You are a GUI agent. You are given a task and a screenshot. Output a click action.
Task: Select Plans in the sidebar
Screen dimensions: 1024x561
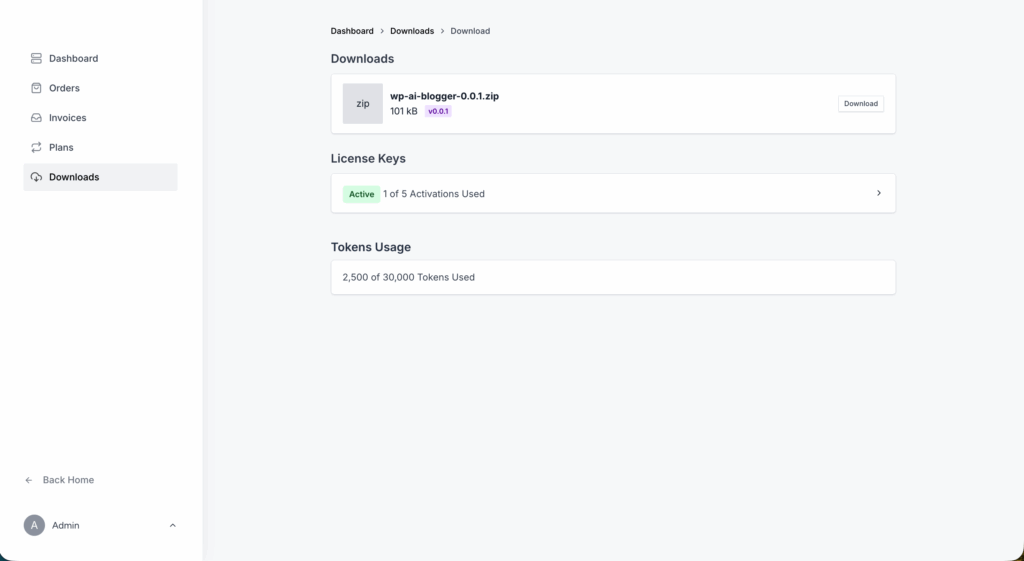pos(101,148)
